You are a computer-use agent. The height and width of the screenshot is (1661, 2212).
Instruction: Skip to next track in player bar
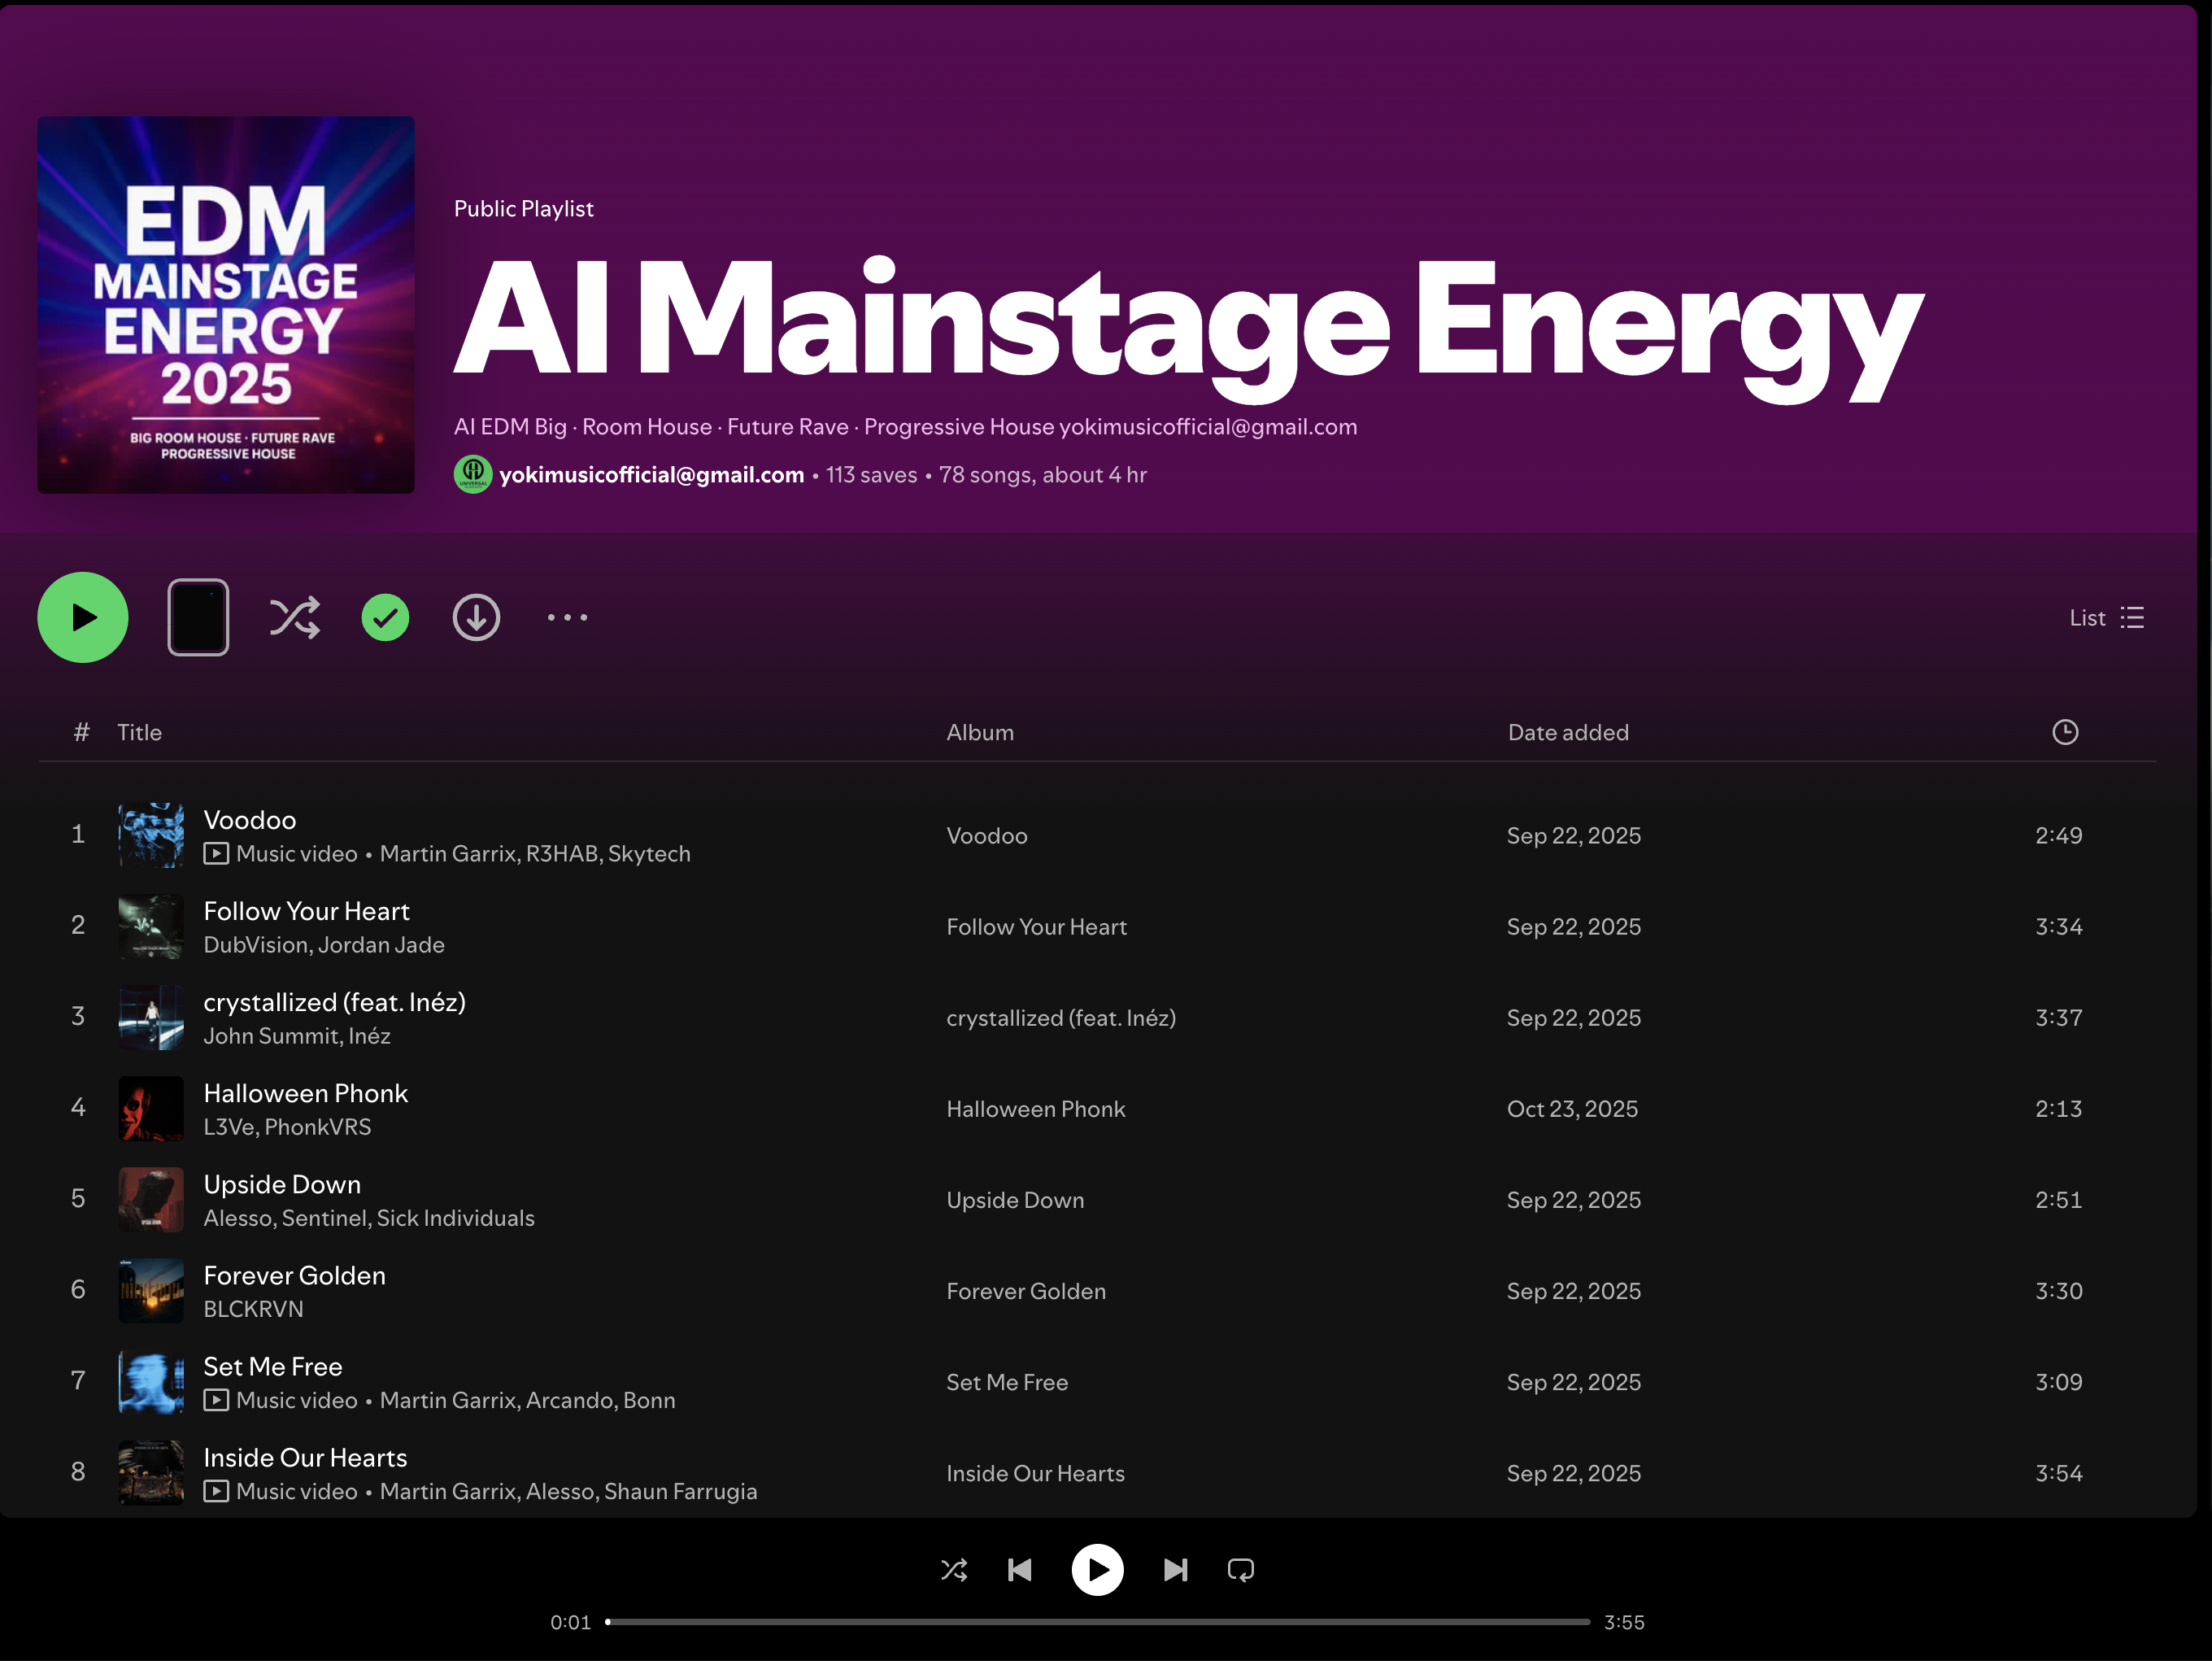point(1175,1570)
